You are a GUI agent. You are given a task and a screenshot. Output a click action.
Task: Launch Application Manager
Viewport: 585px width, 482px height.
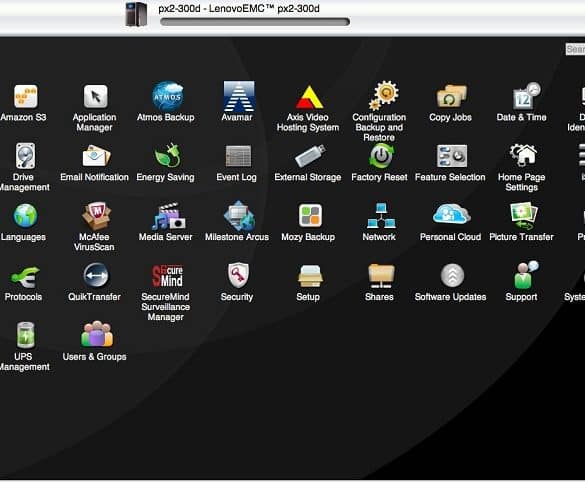coord(95,96)
